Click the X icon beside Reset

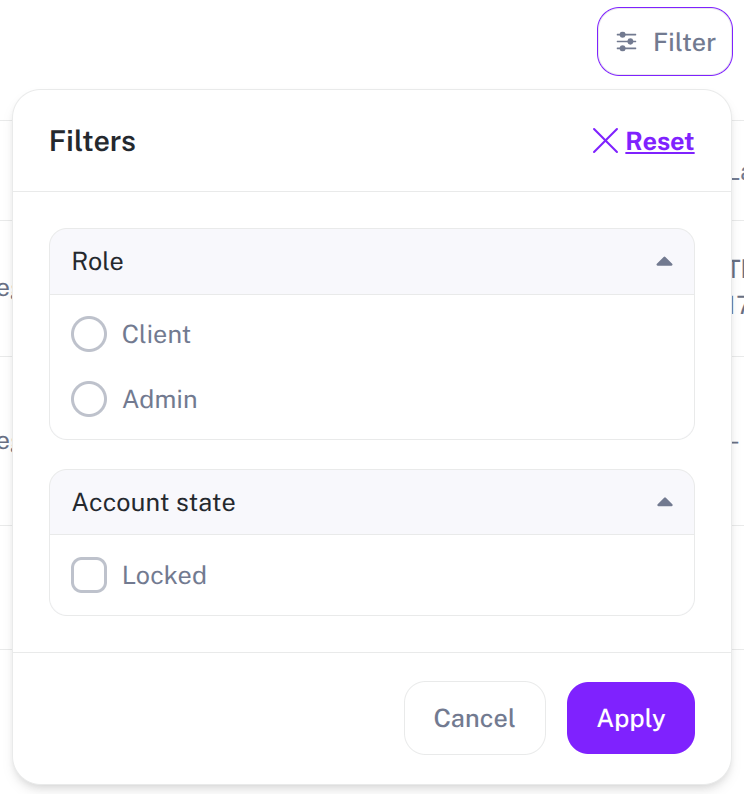click(605, 141)
